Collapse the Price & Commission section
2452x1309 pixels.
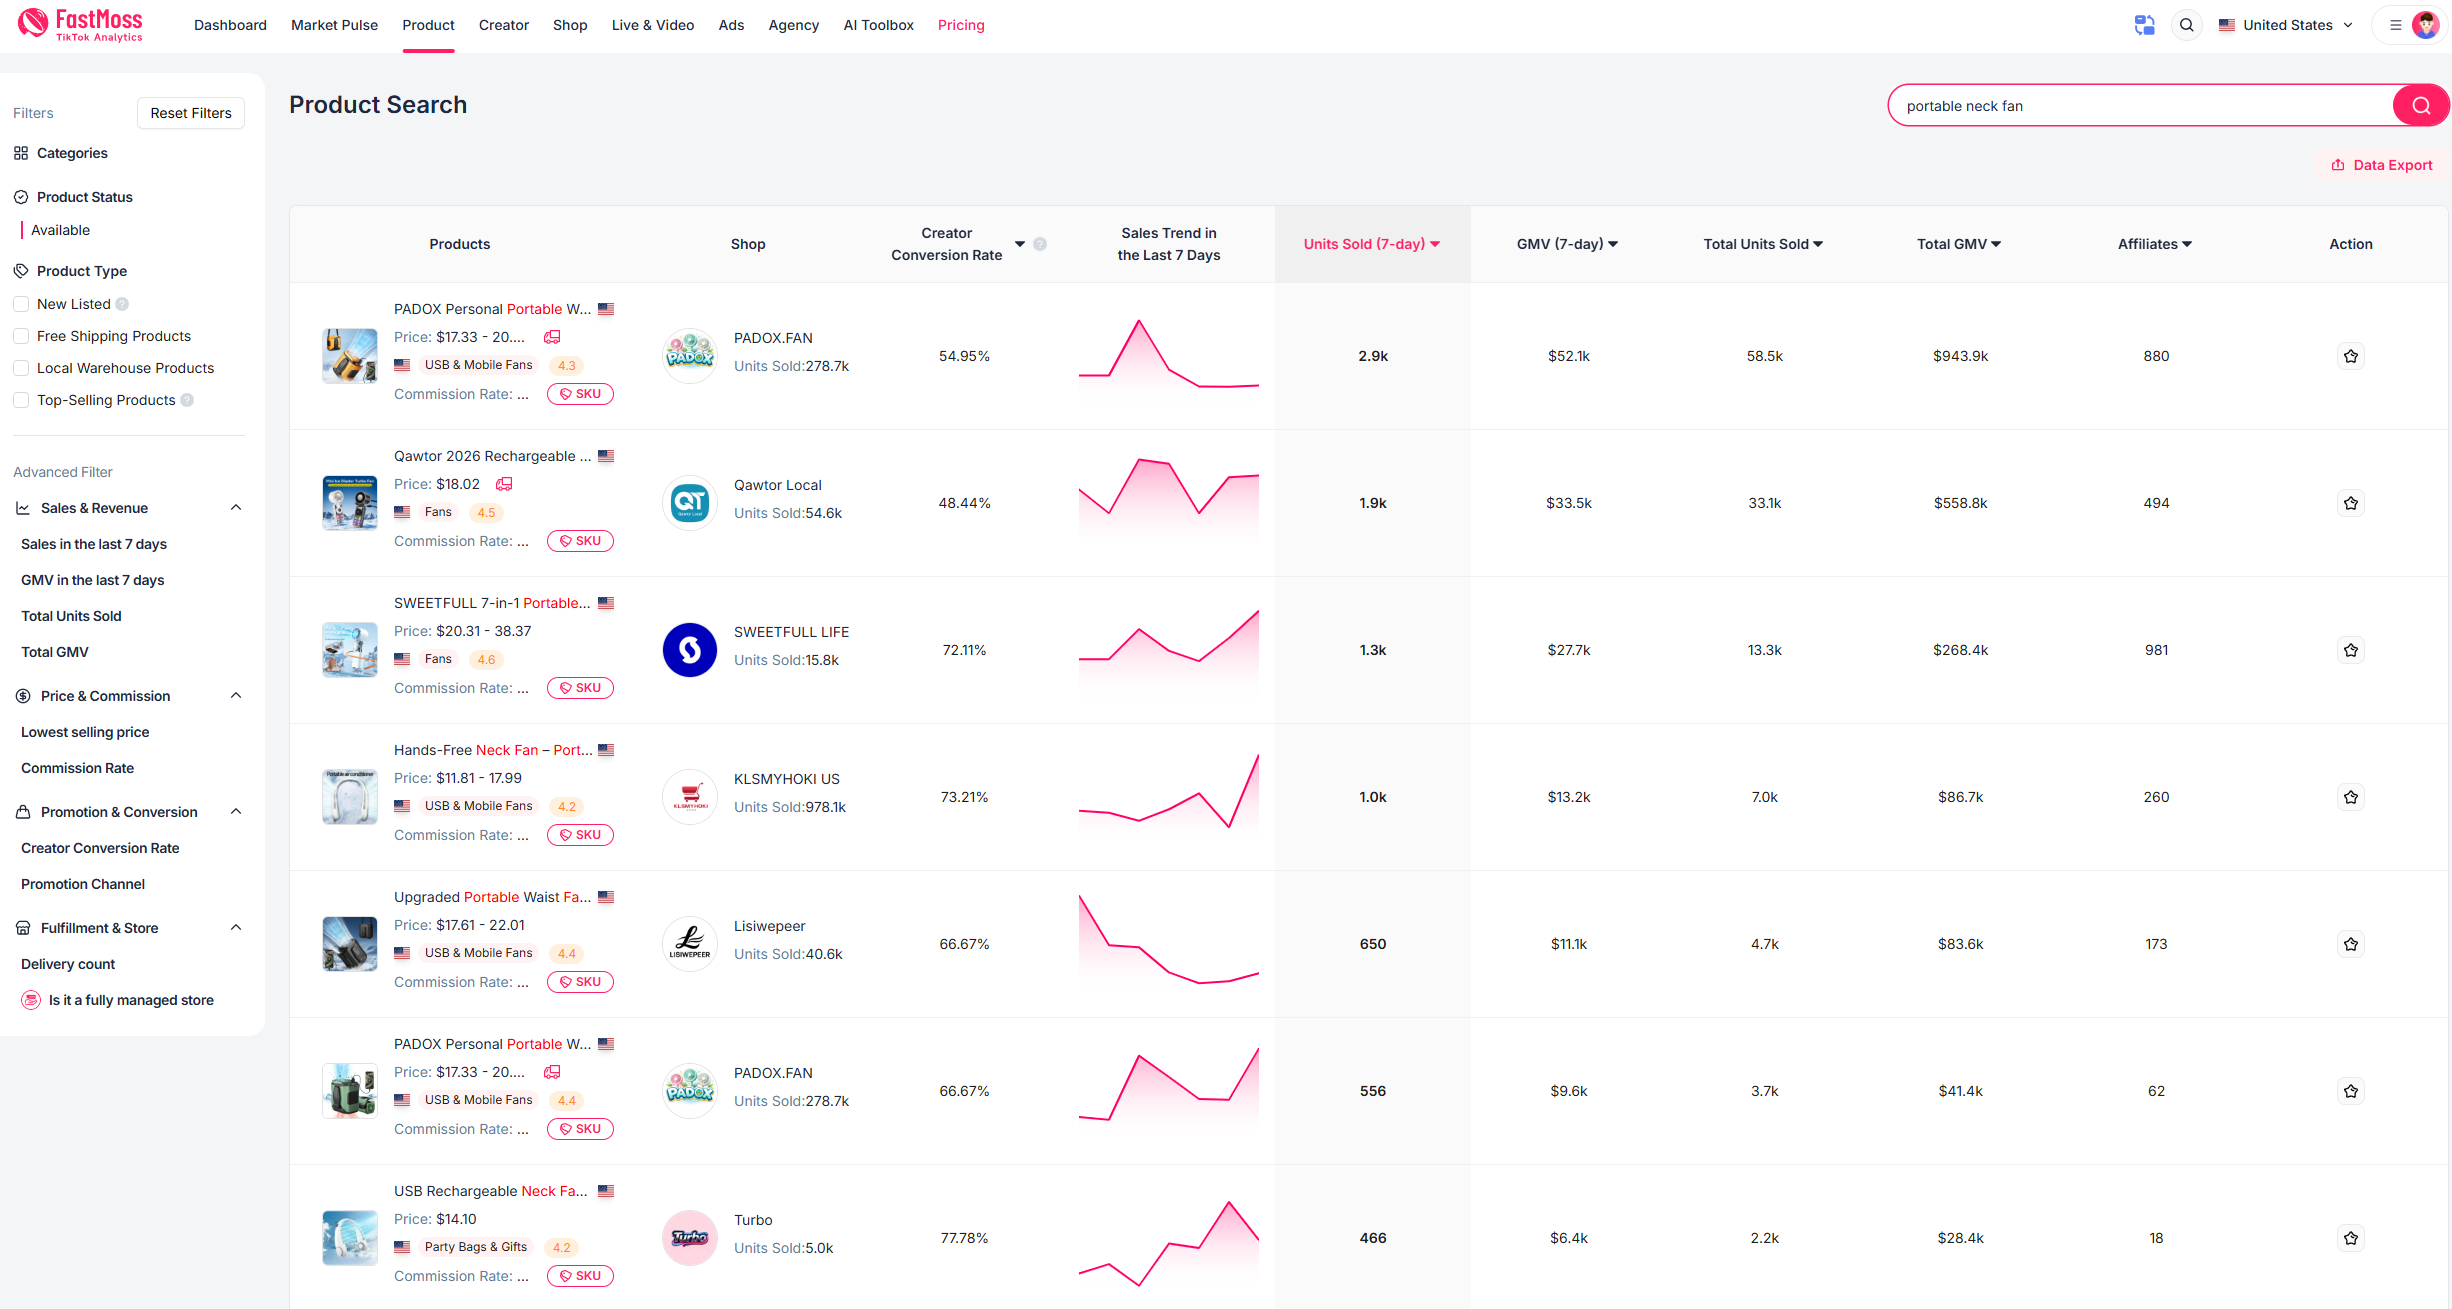(236, 696)
